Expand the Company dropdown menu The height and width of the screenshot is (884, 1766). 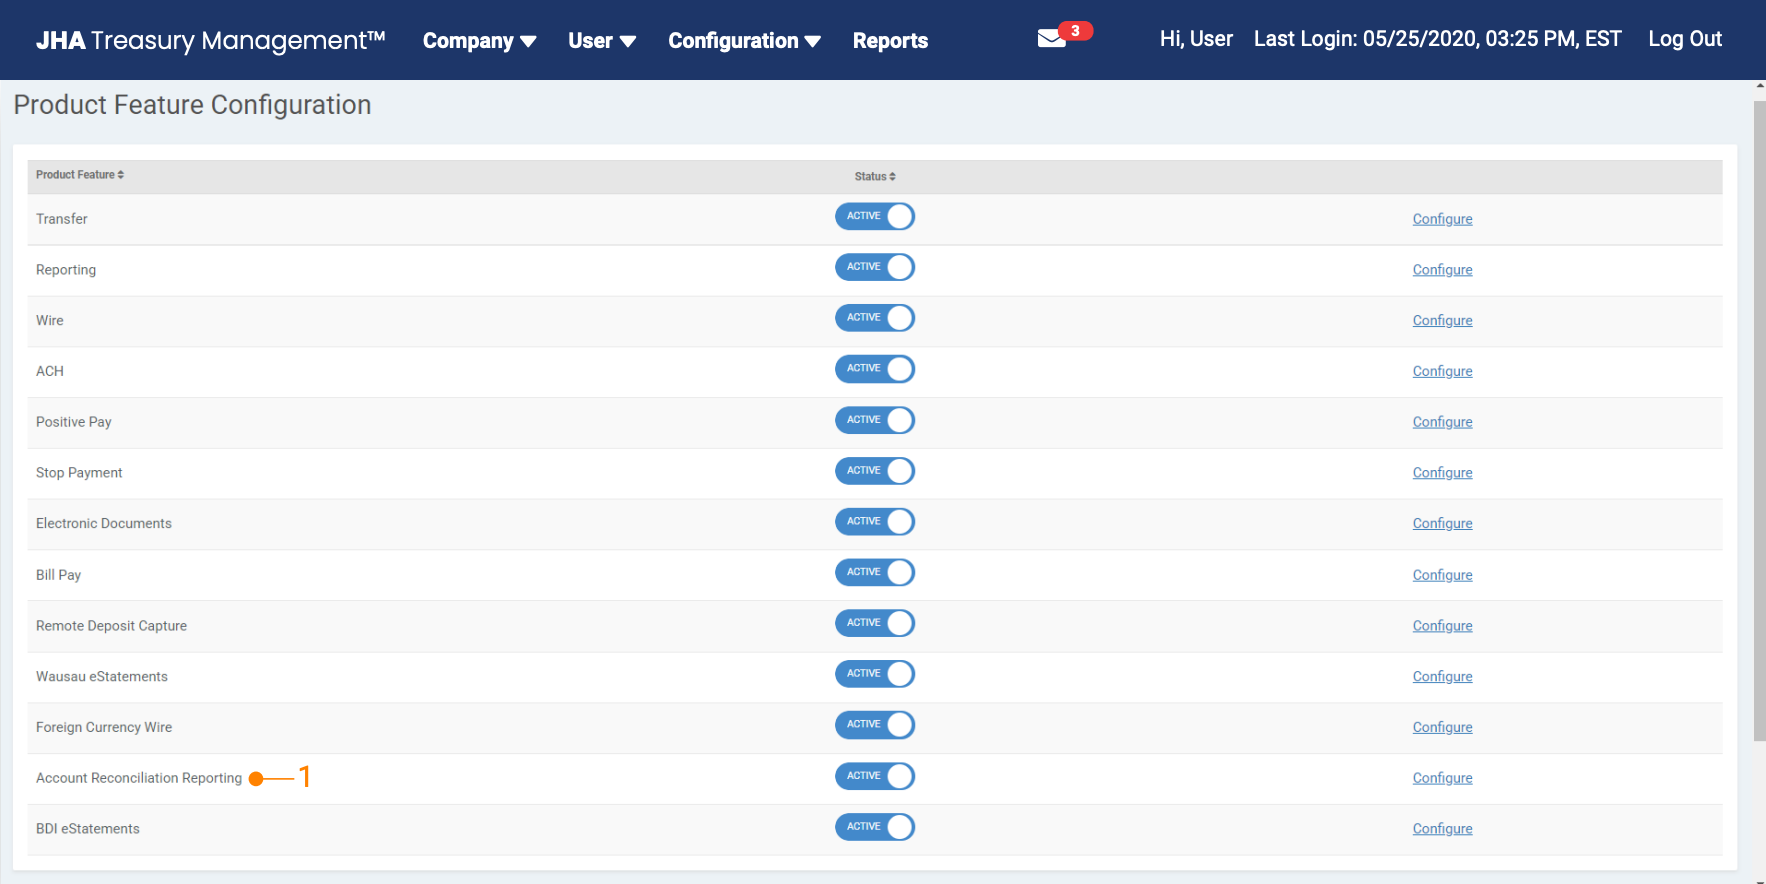click(479, 41)
